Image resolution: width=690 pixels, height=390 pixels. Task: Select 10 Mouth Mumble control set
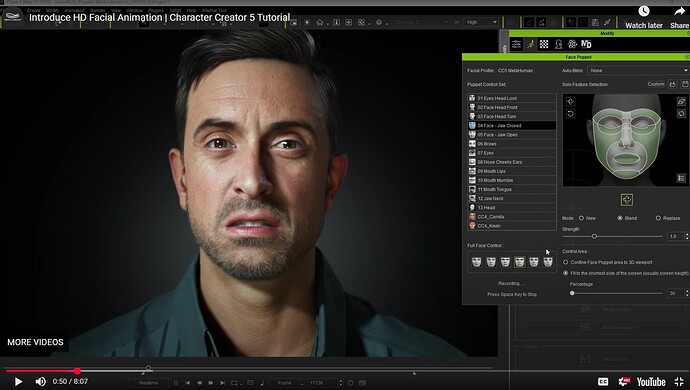[512, 180]
